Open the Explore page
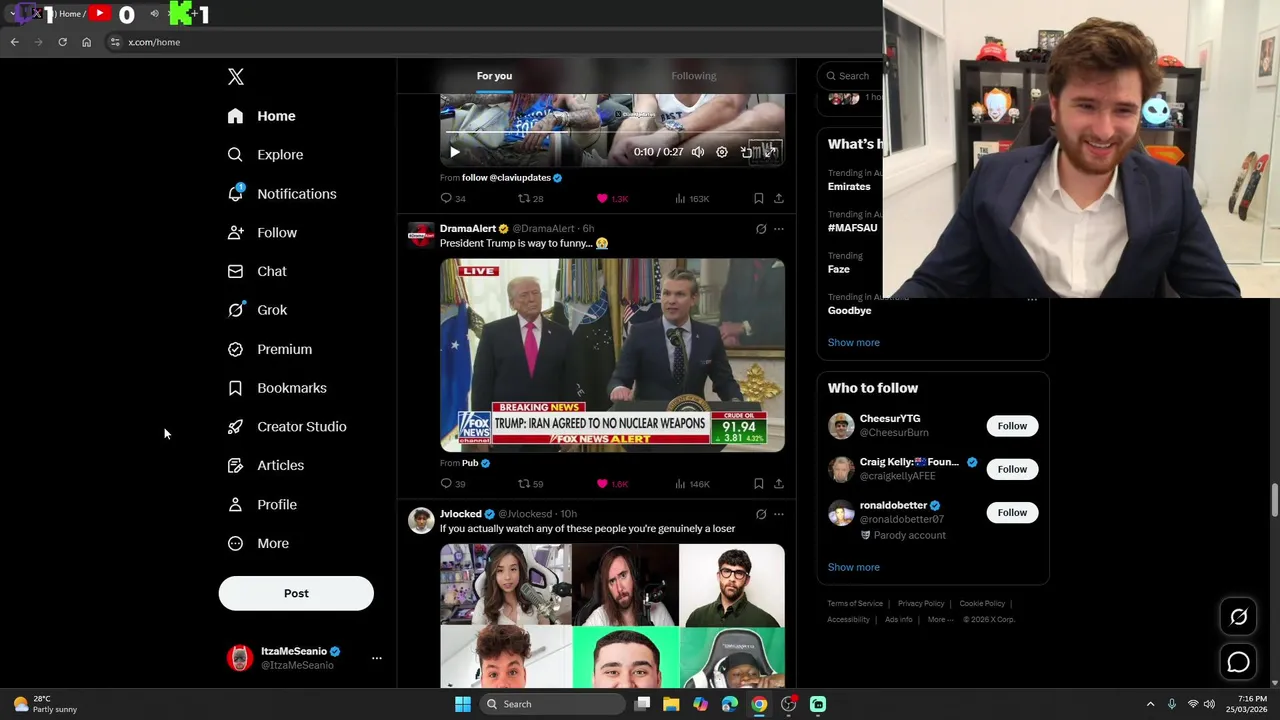1280x720 pixels. click(x=265, y=155)
